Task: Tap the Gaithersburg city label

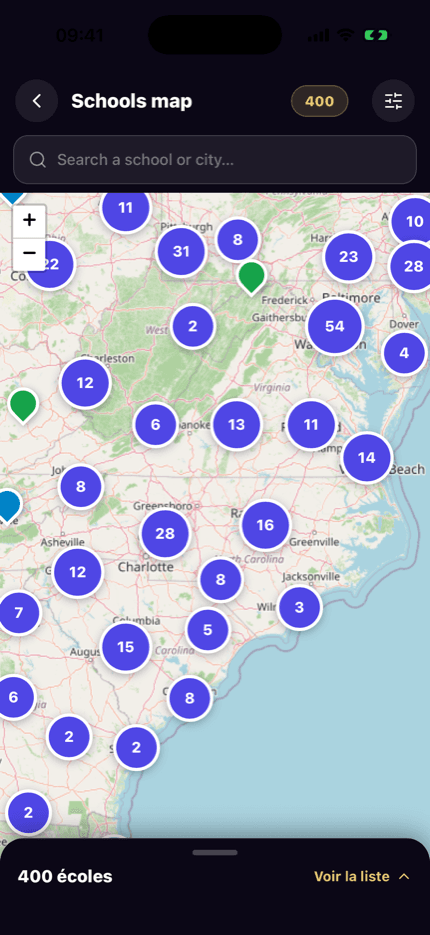Action: coord(278,317)
